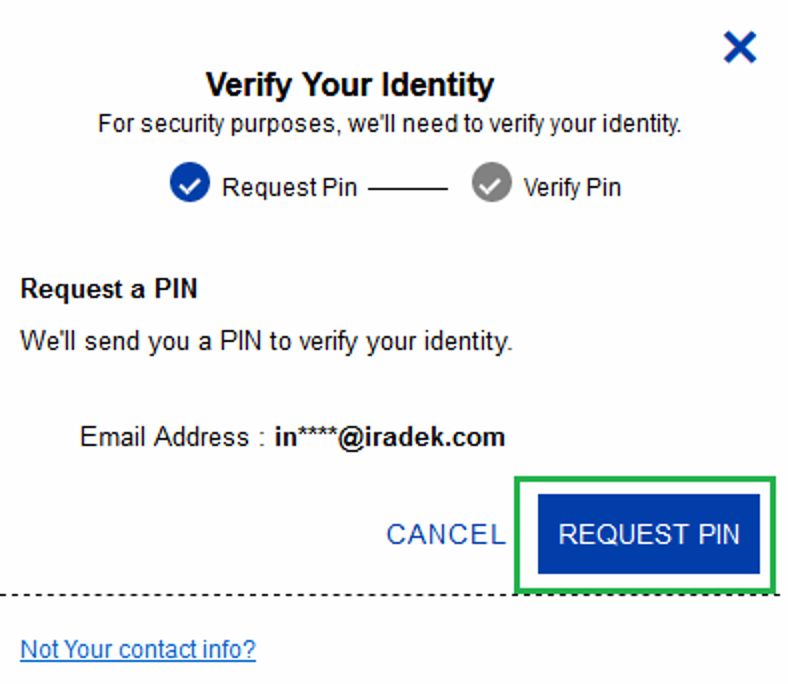
Task: Click the masked email in****@iradek.com
Action: tap(389, 437)
